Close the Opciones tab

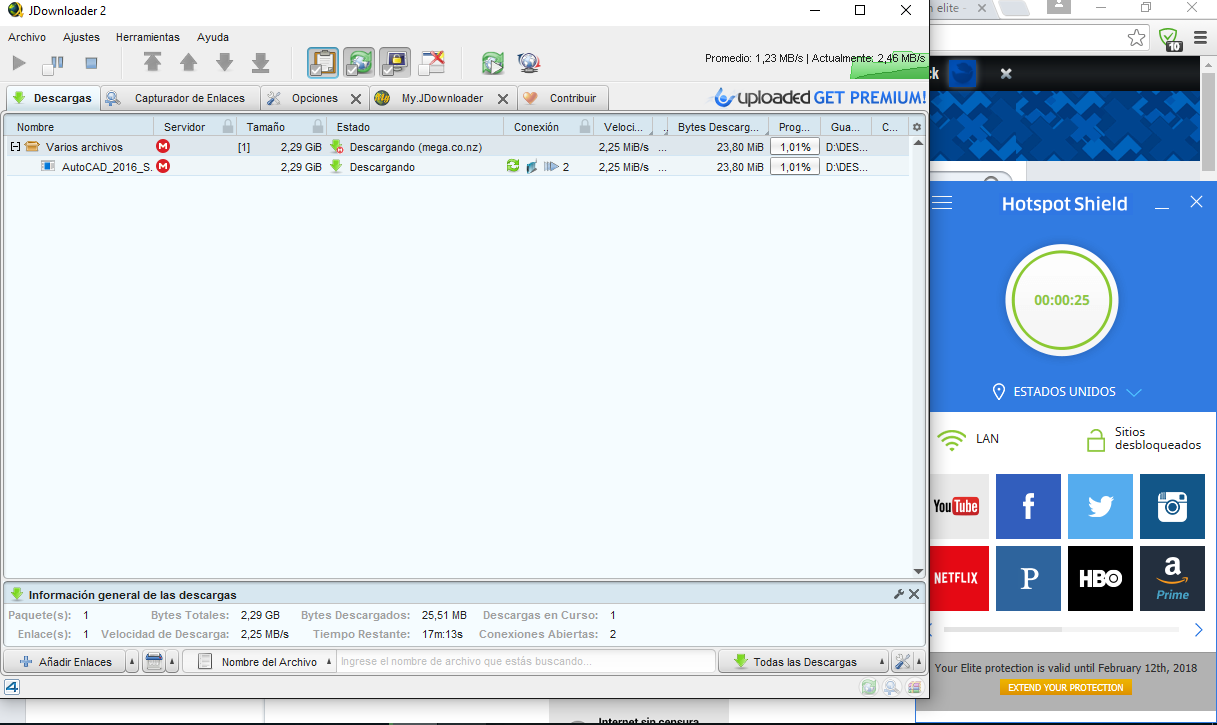tap(355, 99)
